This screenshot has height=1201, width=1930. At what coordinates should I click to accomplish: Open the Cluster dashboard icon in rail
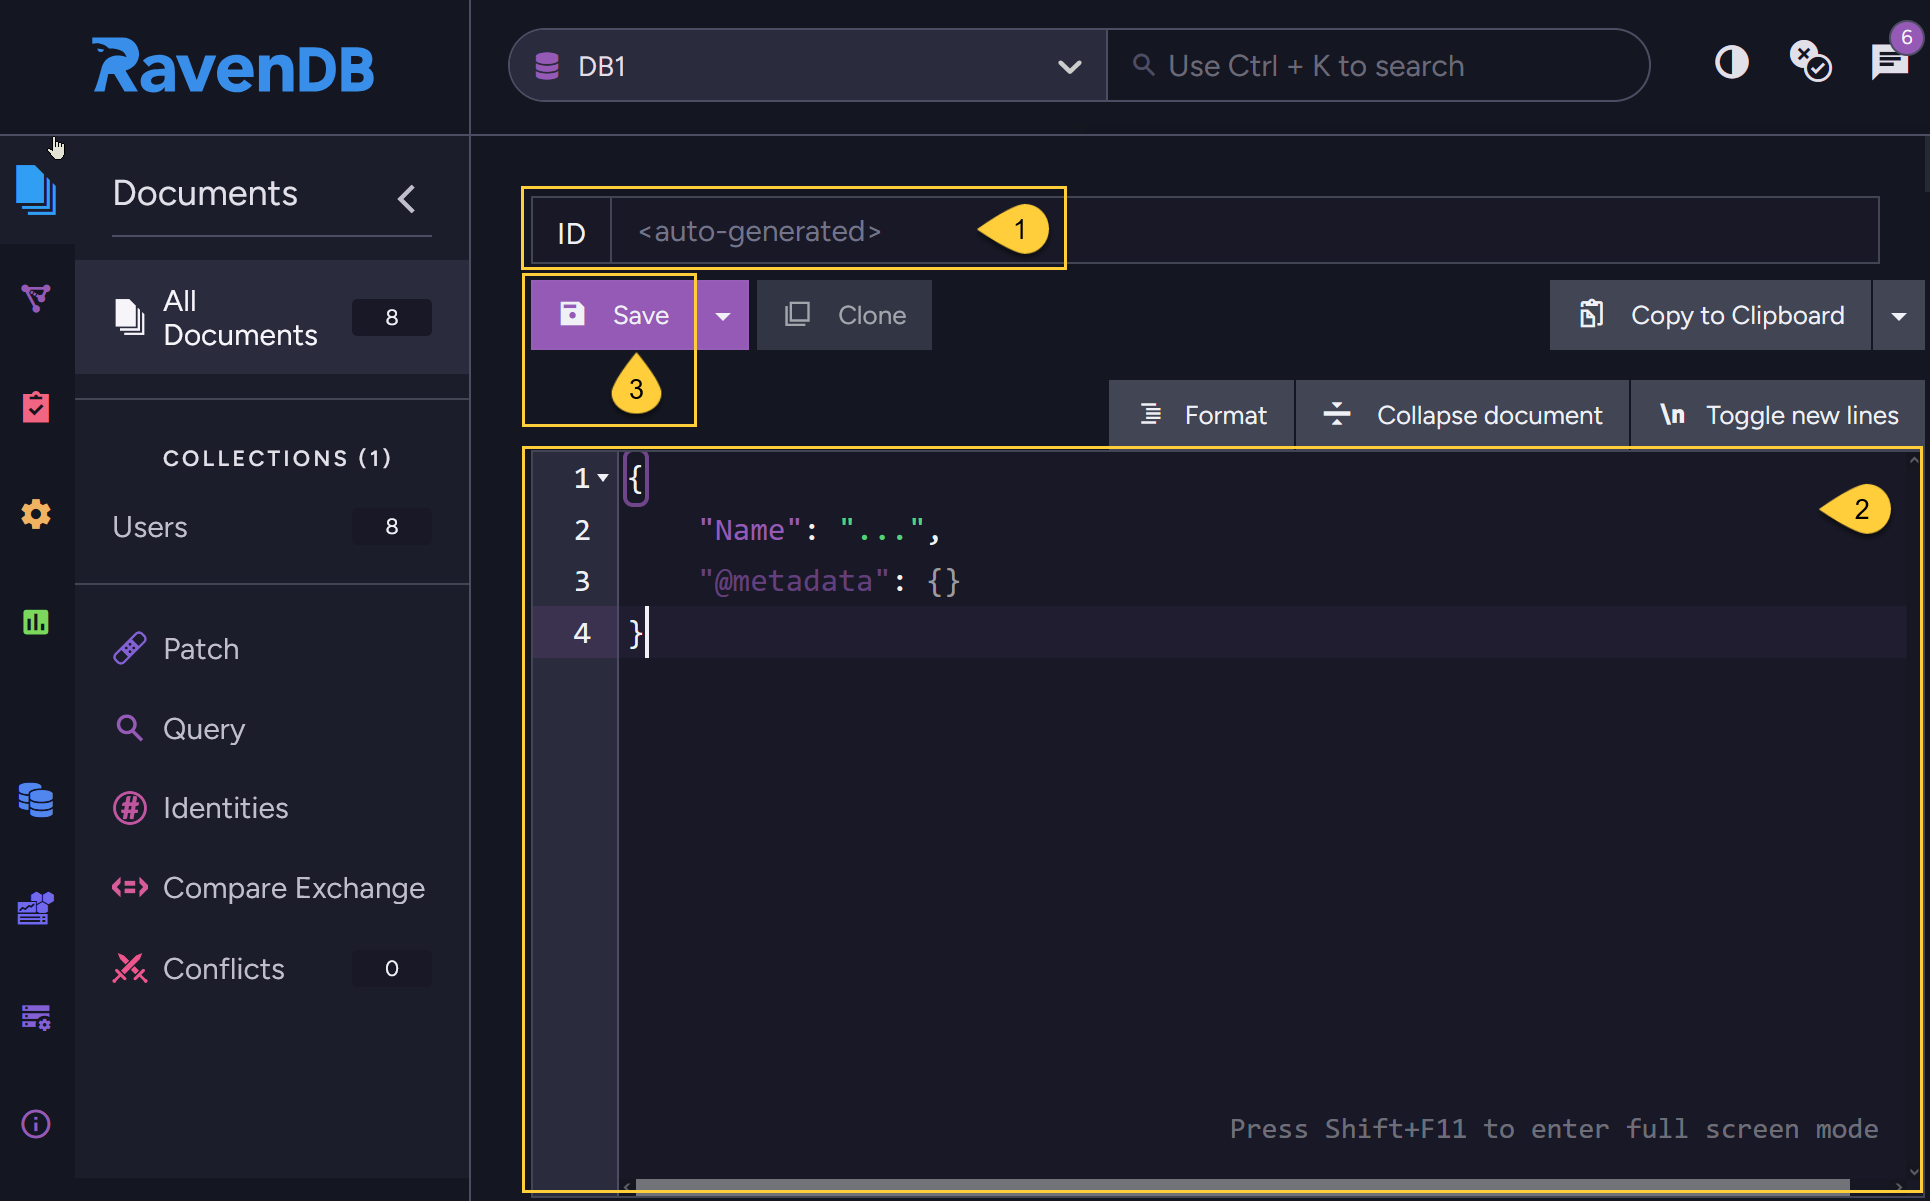click(36, 908)
